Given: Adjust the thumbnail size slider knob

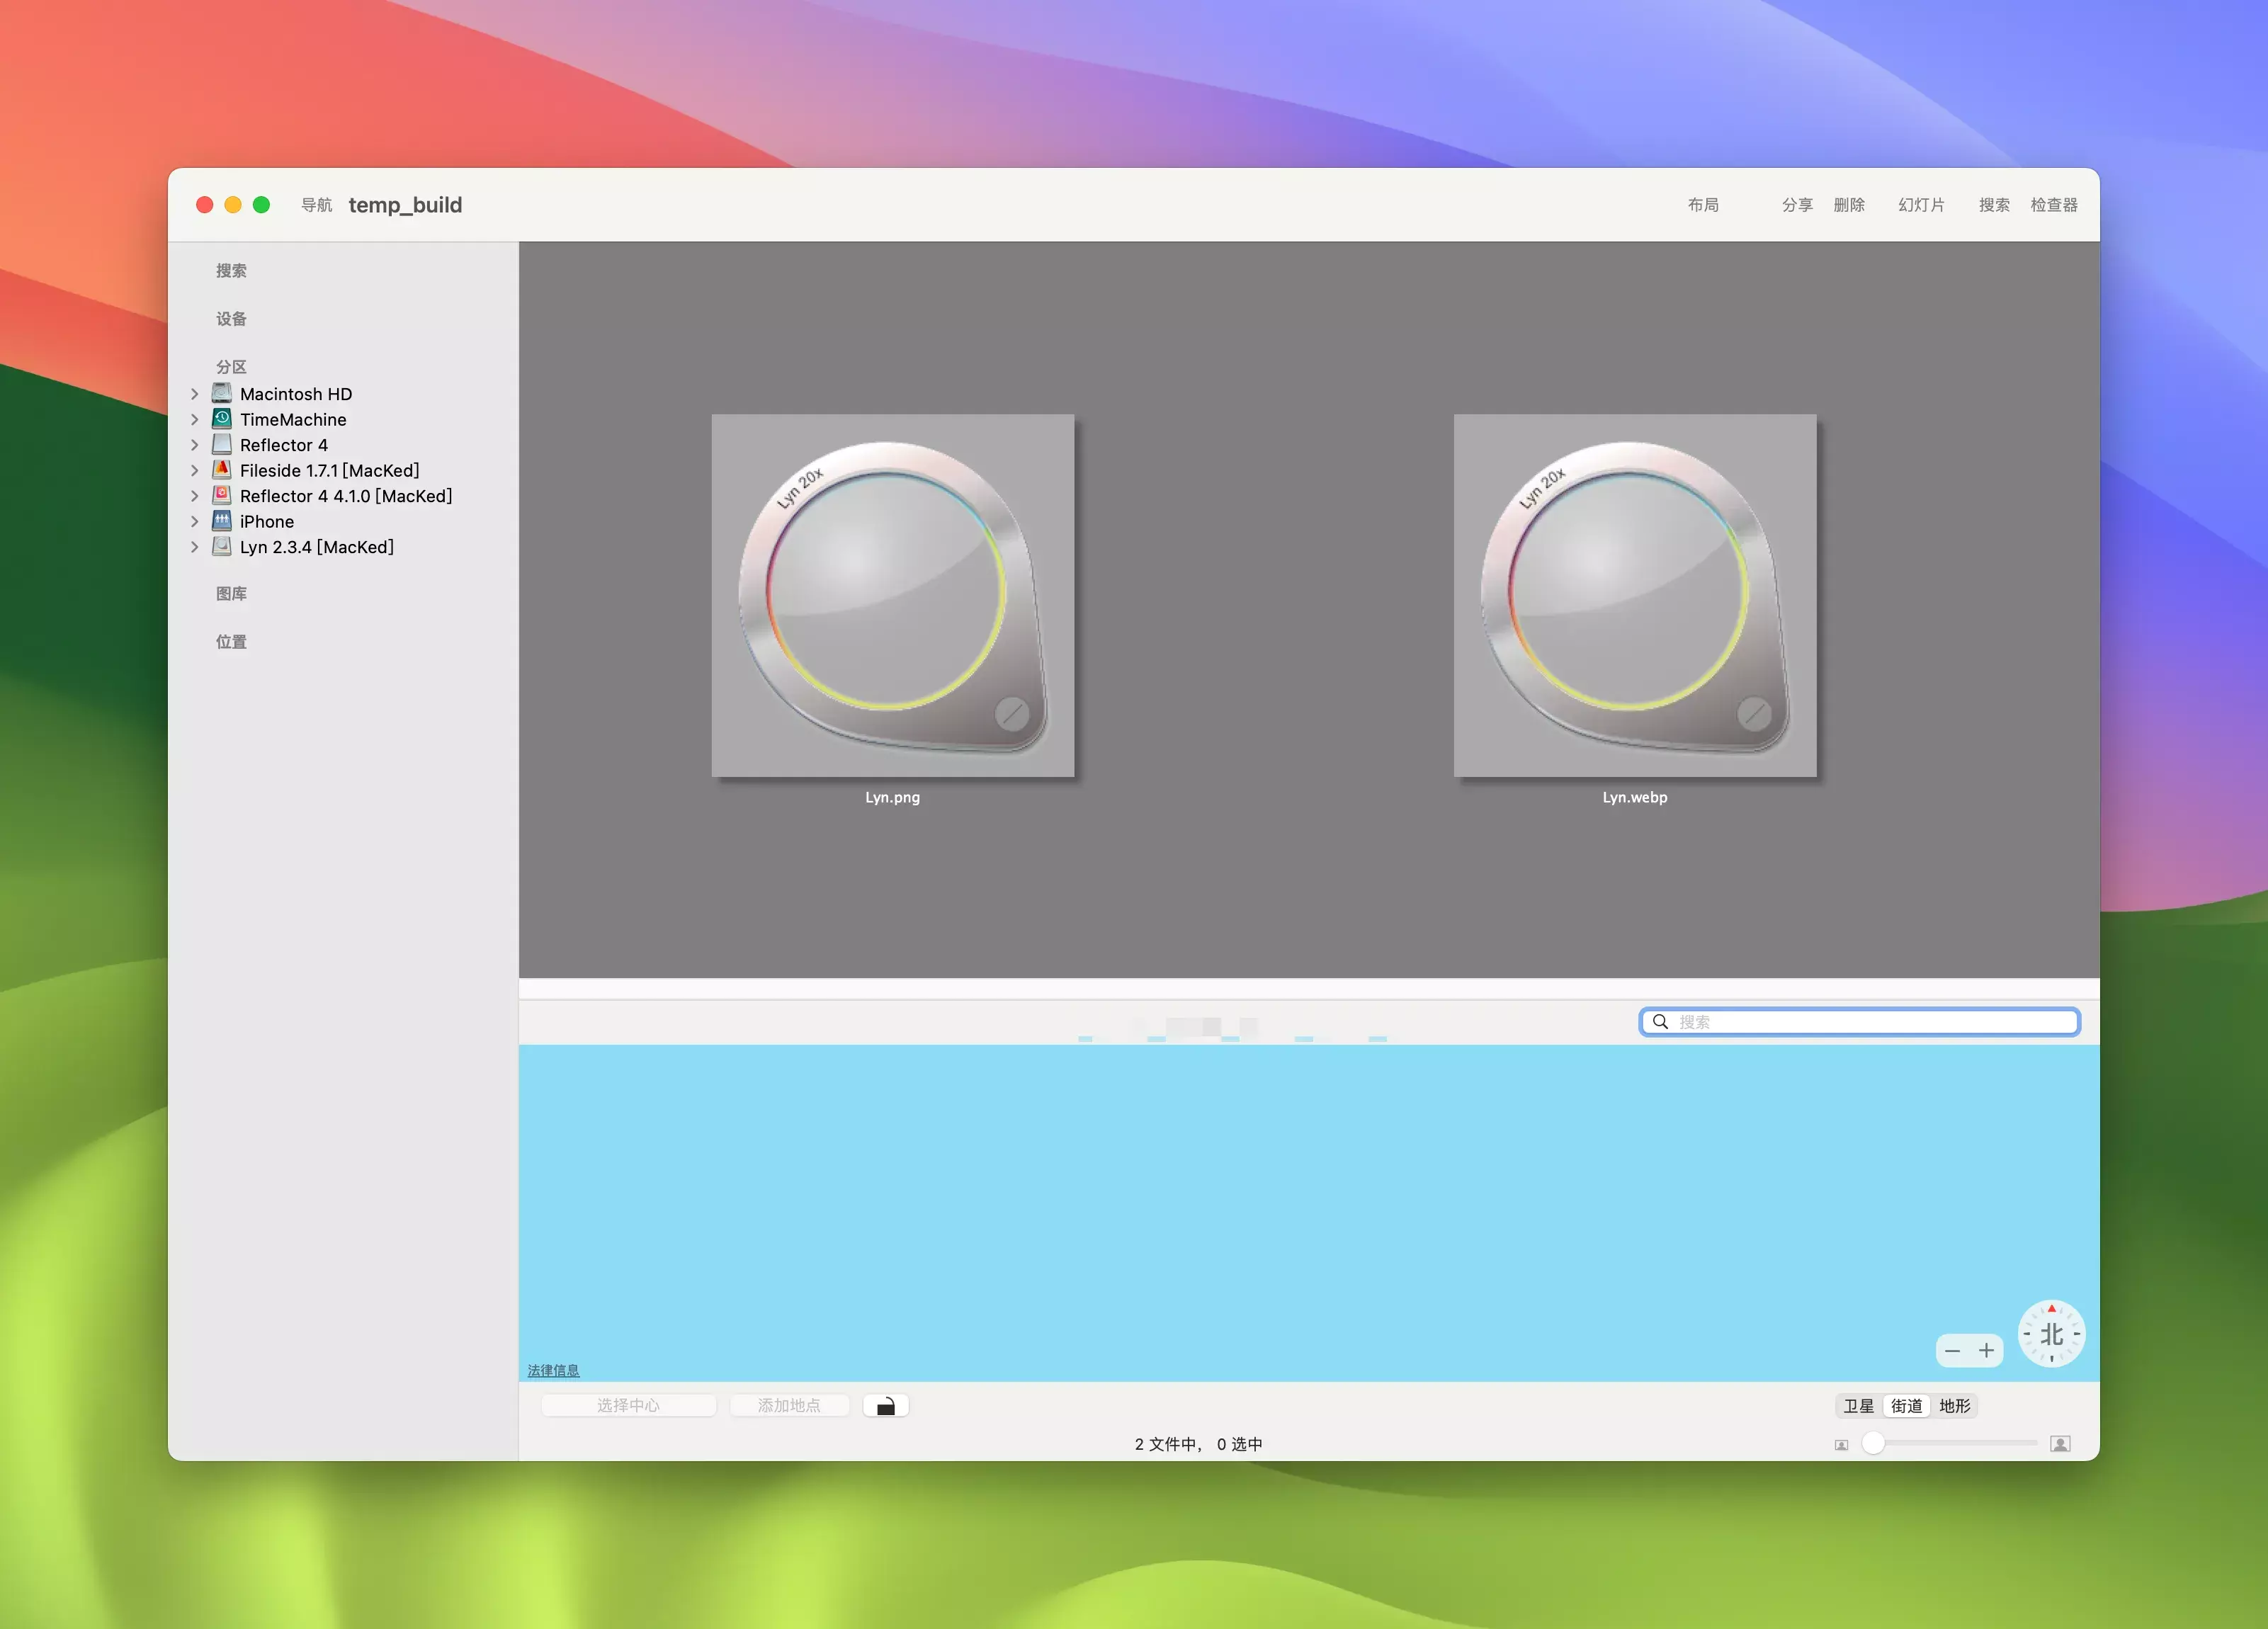Looking at the screenshot, I should [1873, 1443].
